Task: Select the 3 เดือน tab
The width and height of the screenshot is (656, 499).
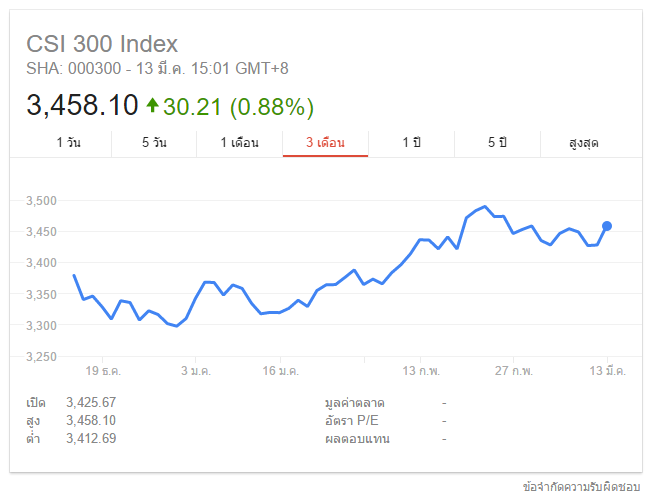Action: [326, 143]
